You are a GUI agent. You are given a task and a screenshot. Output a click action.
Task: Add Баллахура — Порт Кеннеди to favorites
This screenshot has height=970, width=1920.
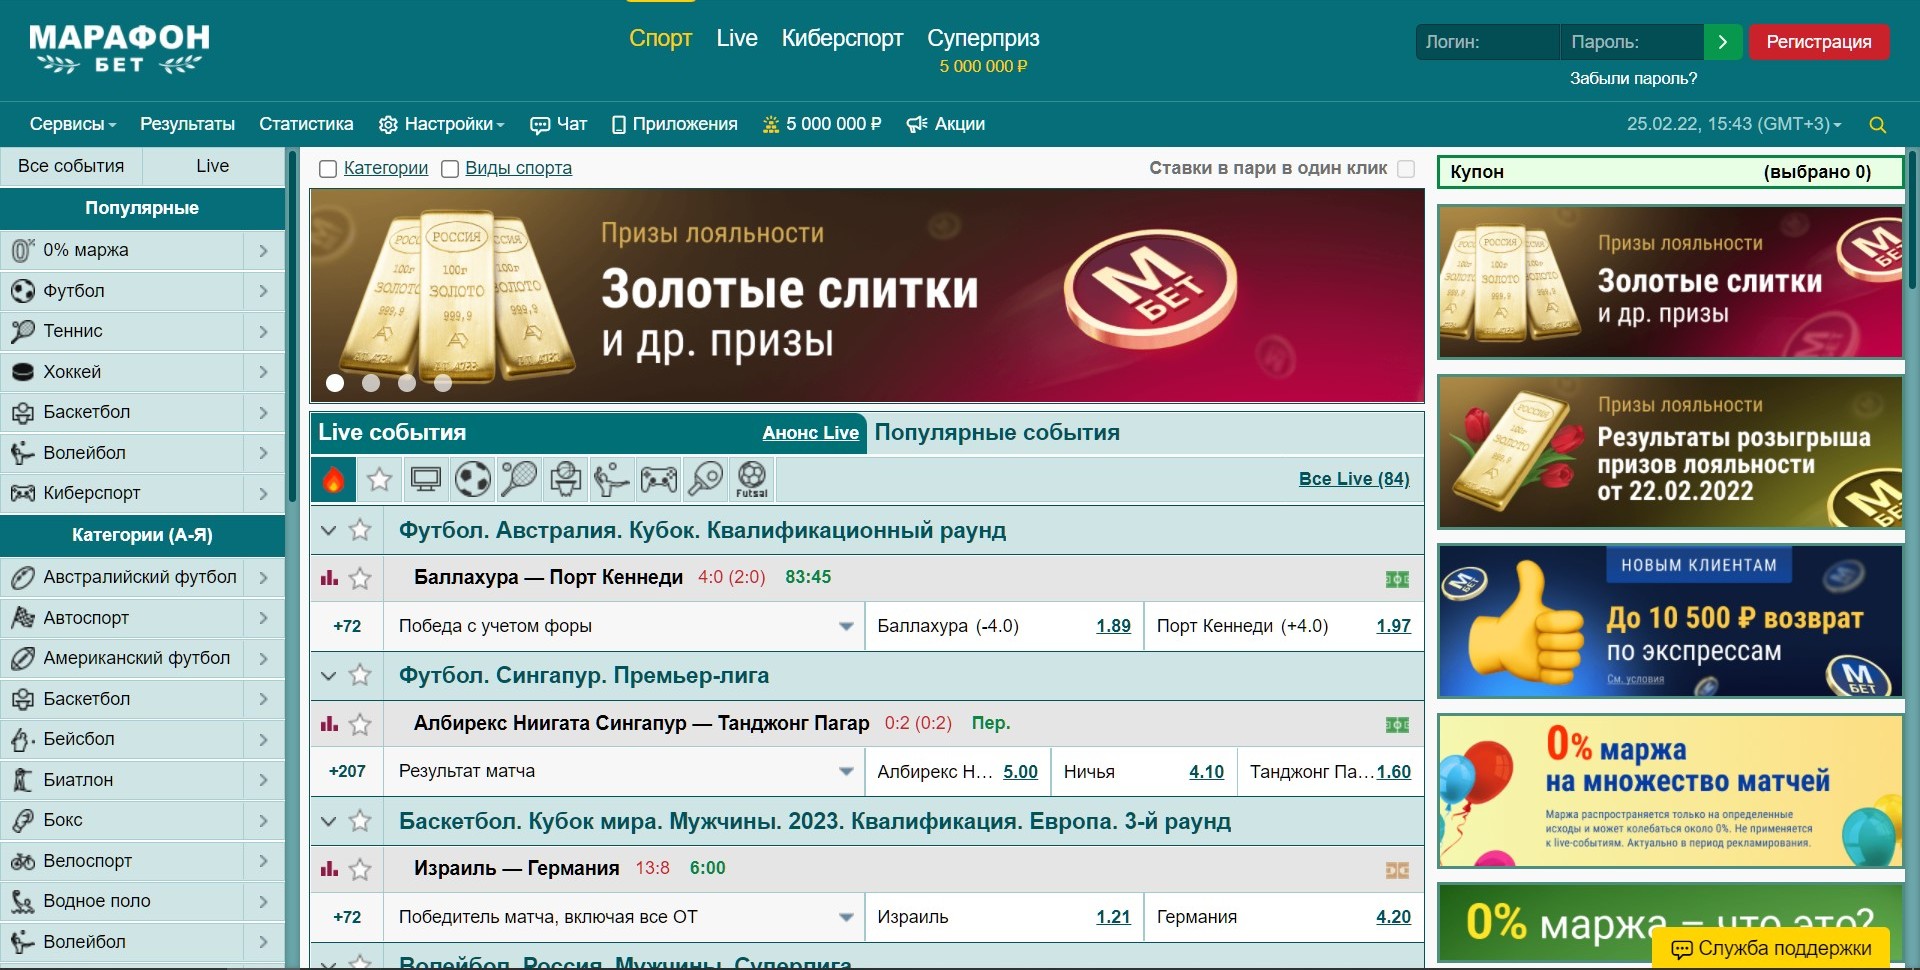point(360,578)
